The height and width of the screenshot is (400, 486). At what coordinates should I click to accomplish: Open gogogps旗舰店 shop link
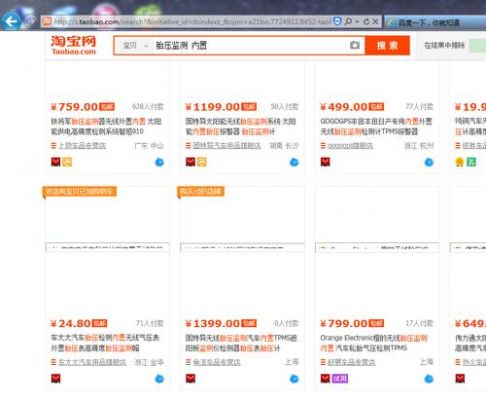click(350, 146)
